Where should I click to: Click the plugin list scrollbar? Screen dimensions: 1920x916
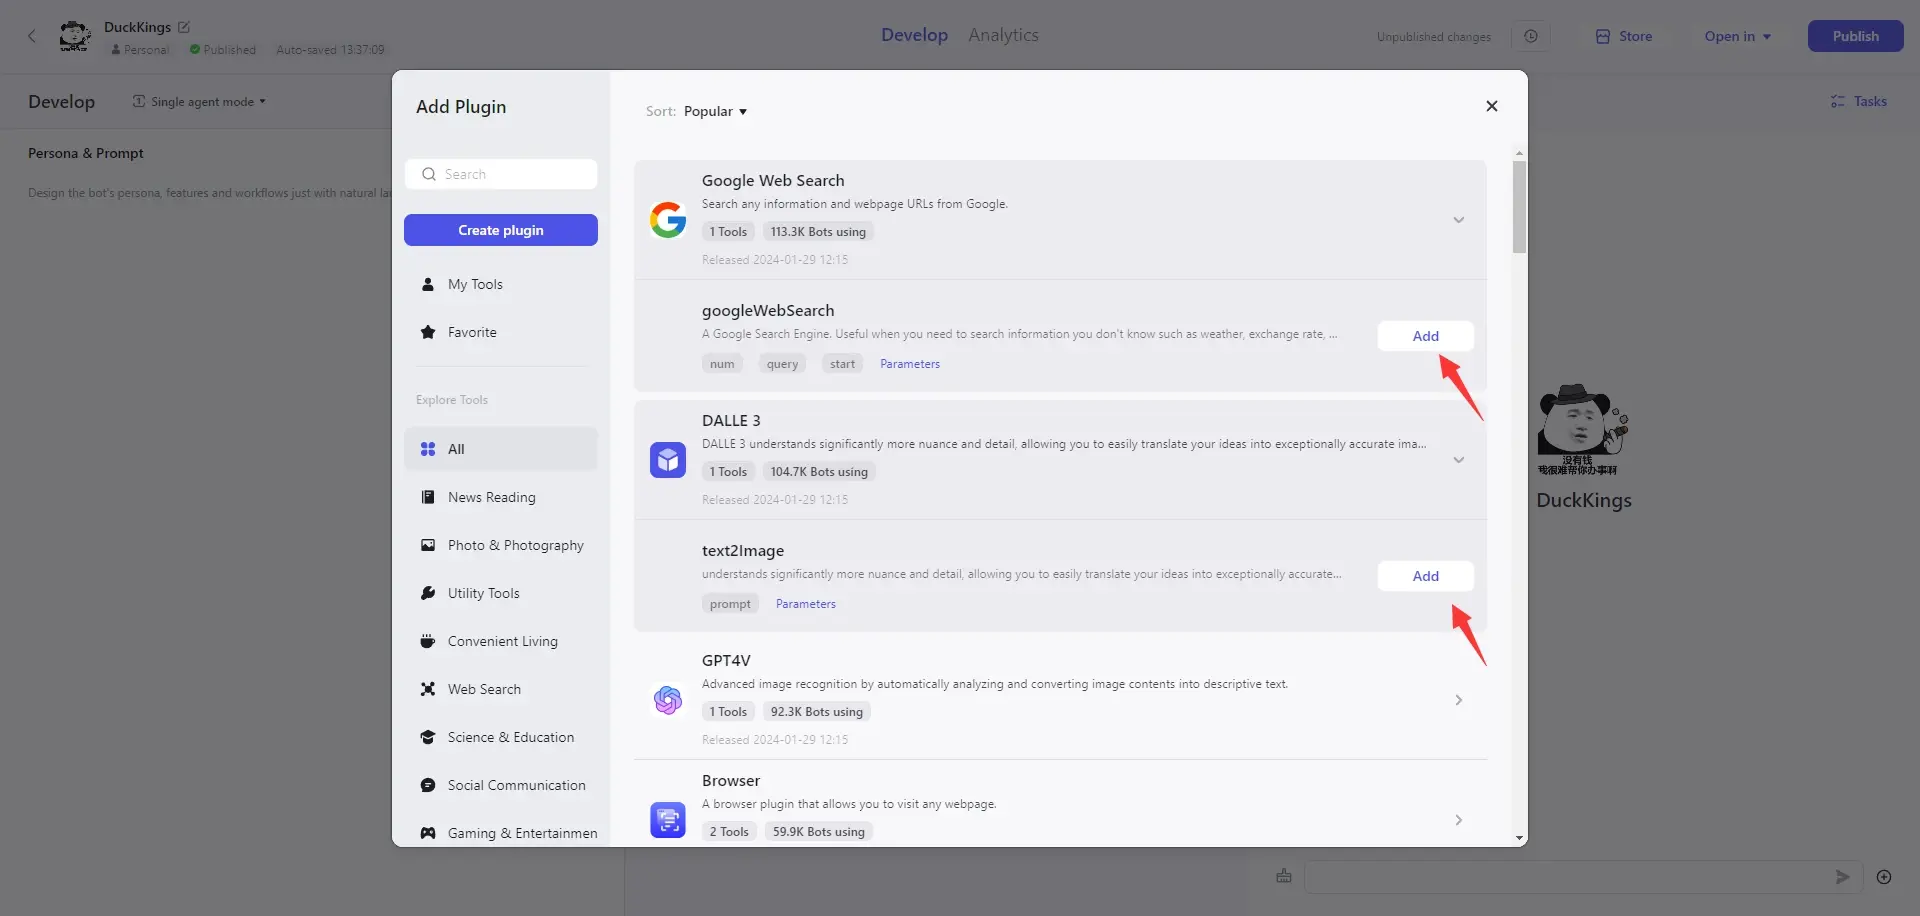coord(1519,207)
